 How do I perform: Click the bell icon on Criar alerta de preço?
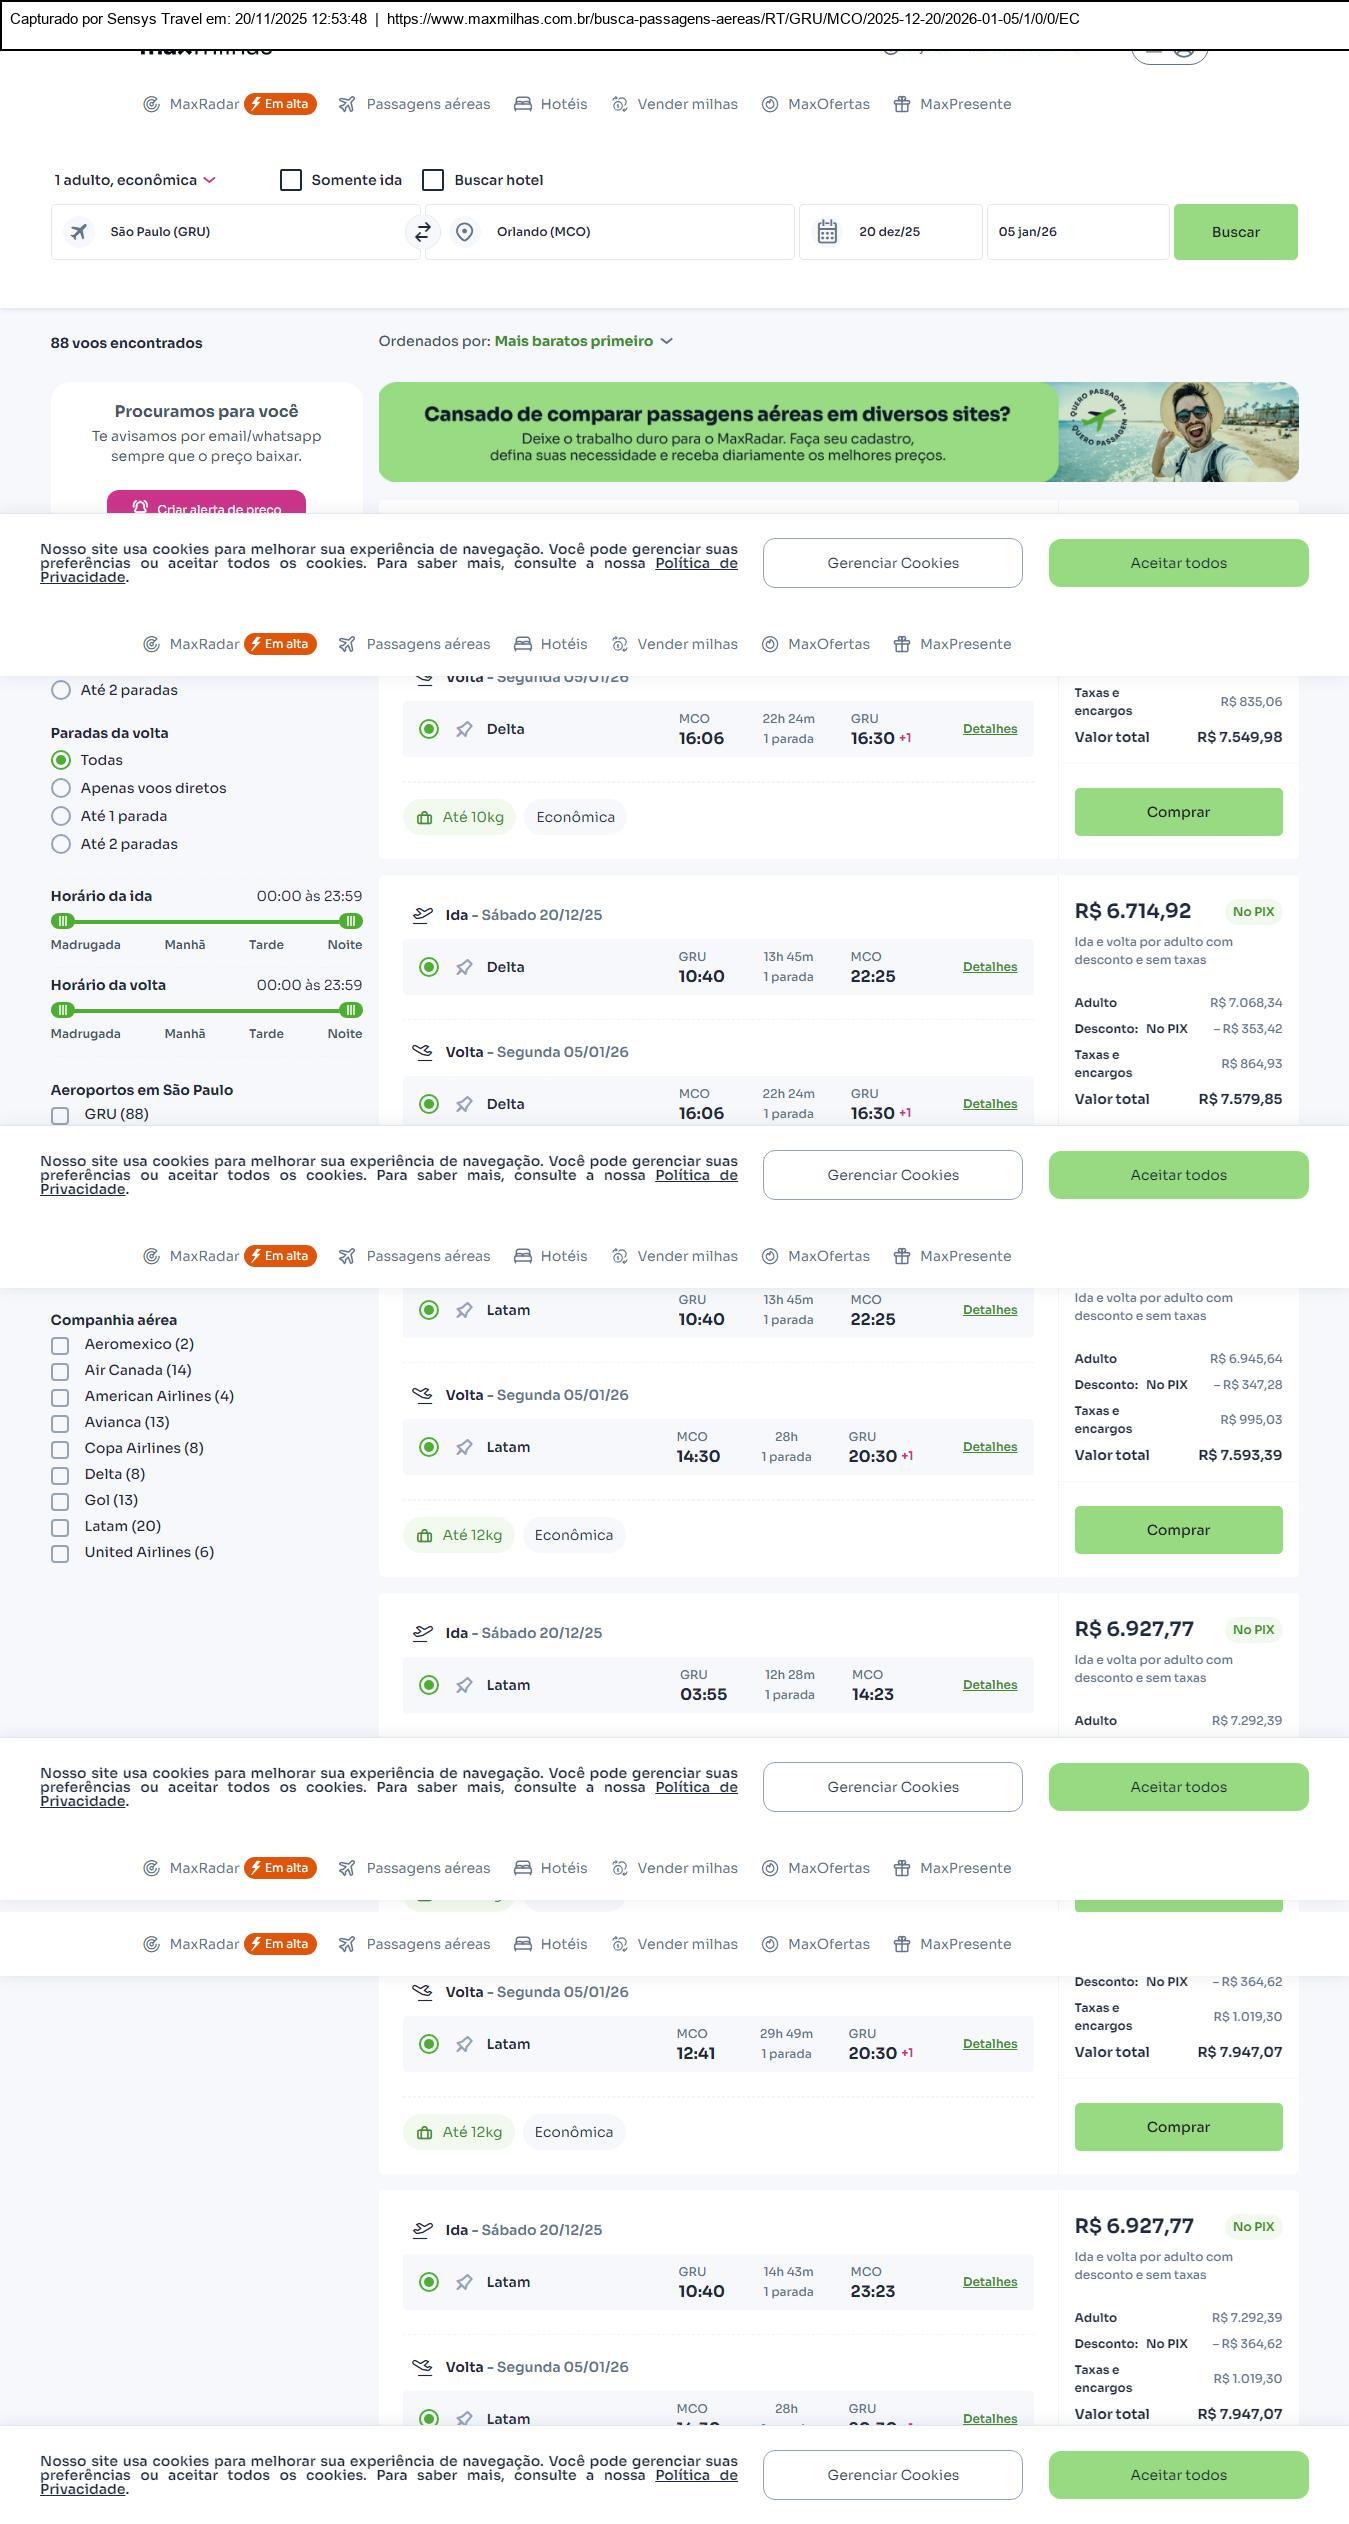click(140, 507)
